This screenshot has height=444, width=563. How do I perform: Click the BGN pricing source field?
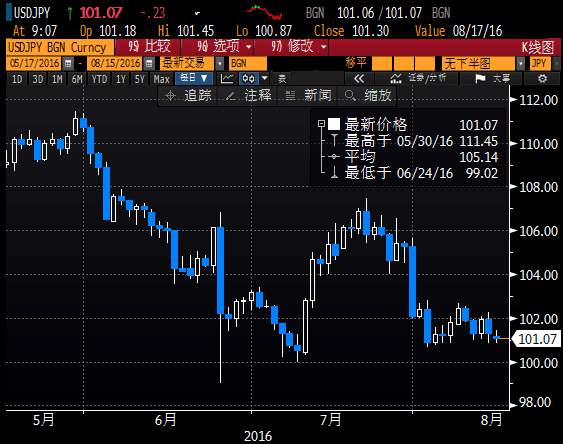[x=247, y=64]
